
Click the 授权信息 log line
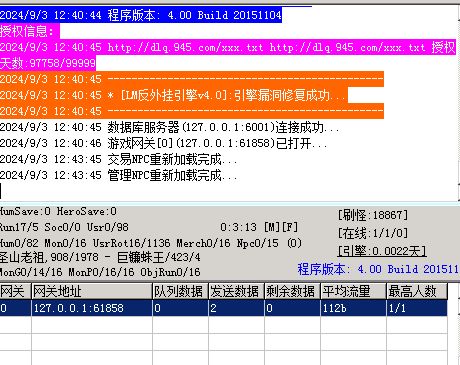pyautogui.click(x=30, y=31)
